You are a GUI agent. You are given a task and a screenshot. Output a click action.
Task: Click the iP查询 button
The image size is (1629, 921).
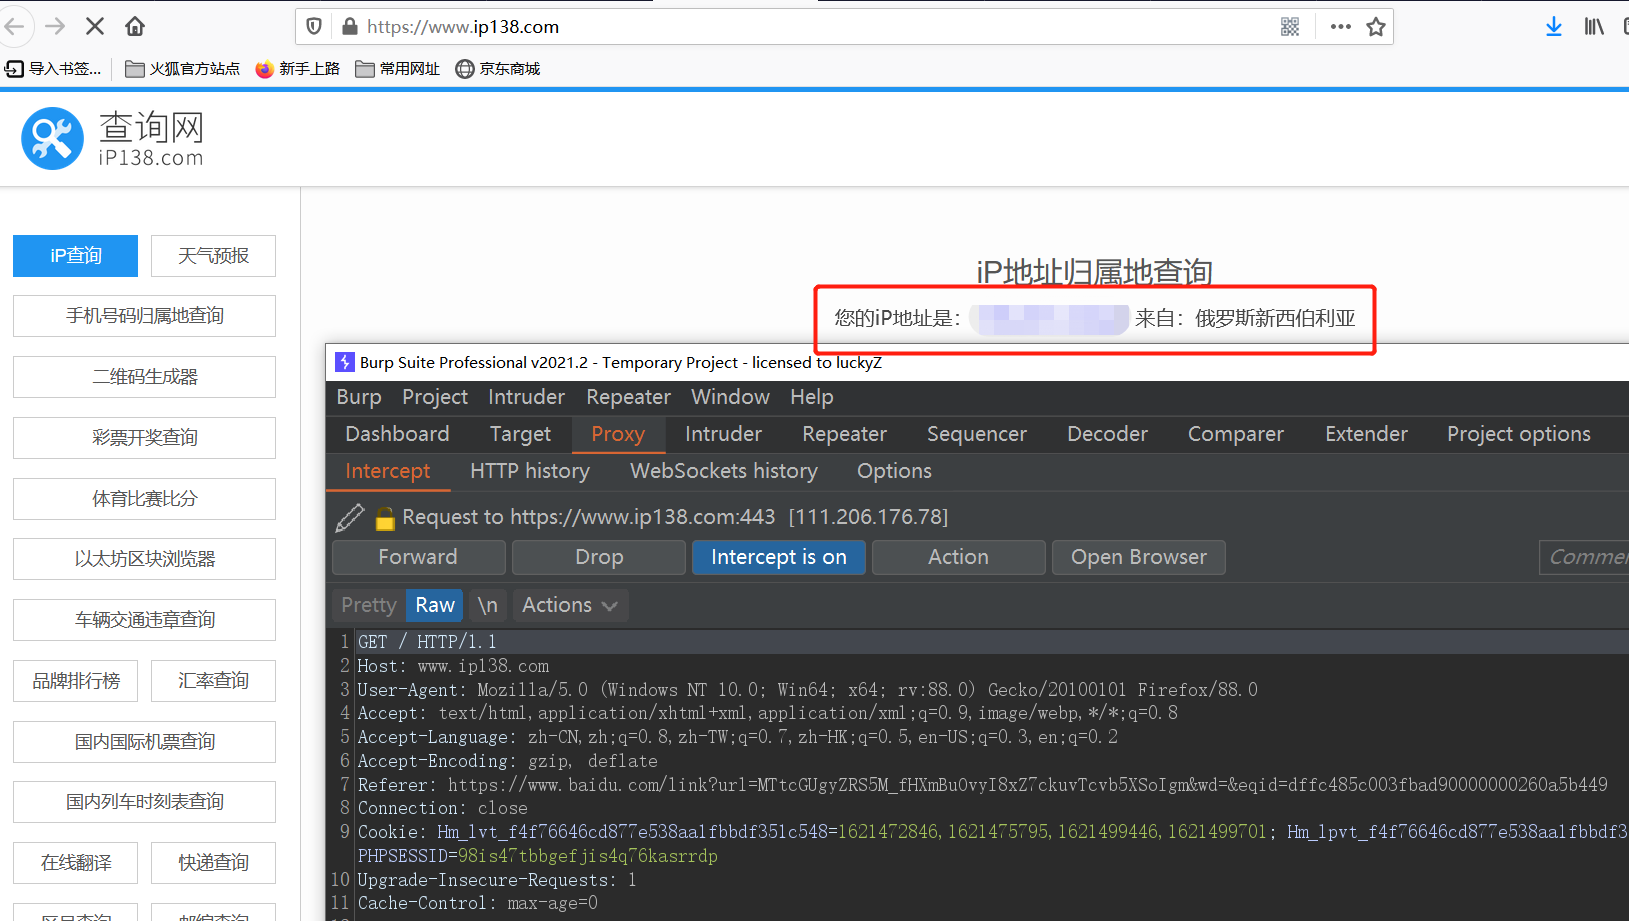click(x=76, y=256)
